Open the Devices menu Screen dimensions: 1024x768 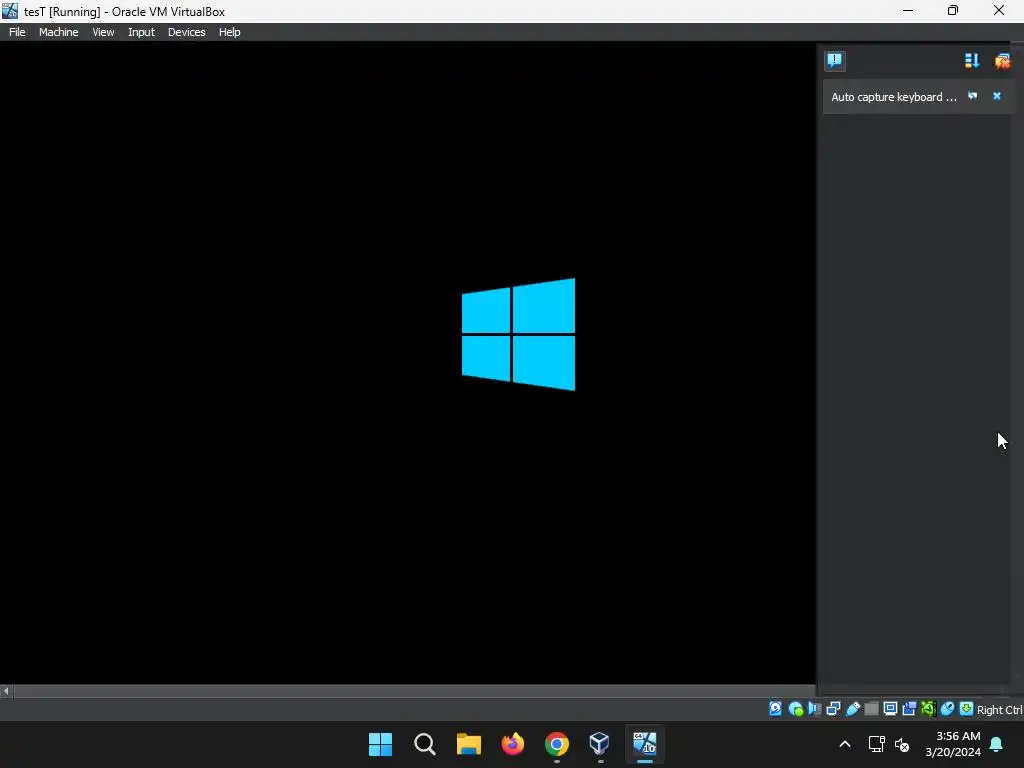pyautogui.click(x=186, y=32)
